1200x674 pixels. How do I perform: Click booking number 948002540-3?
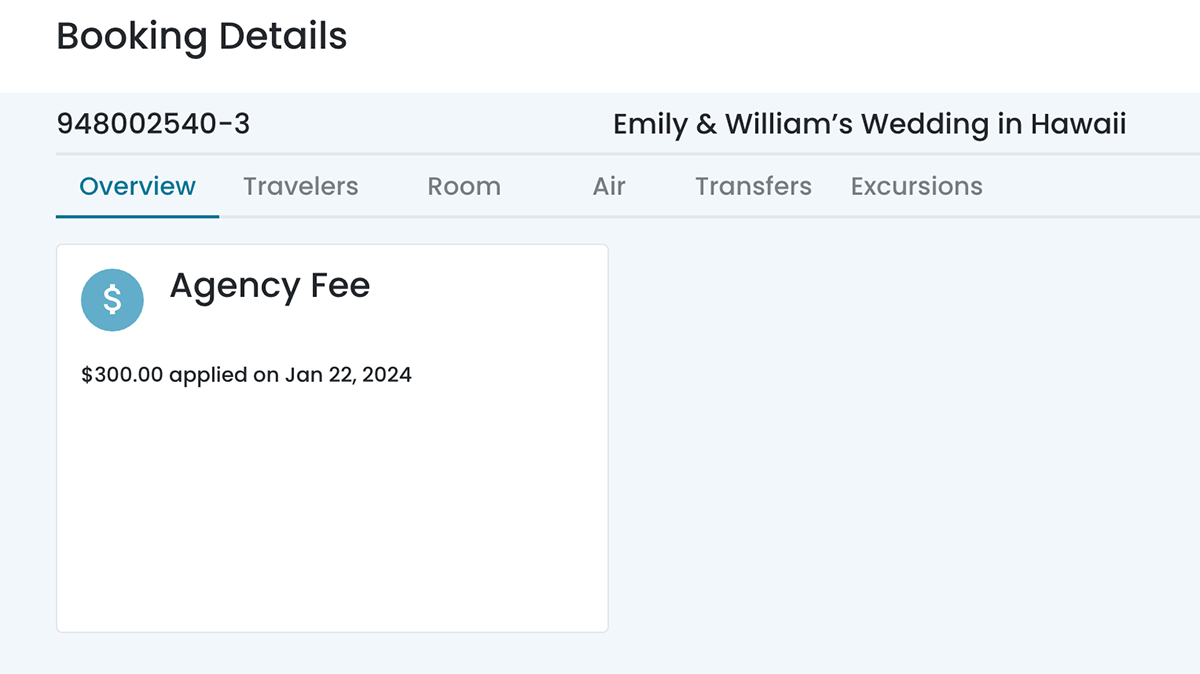(x=153, y=124)
